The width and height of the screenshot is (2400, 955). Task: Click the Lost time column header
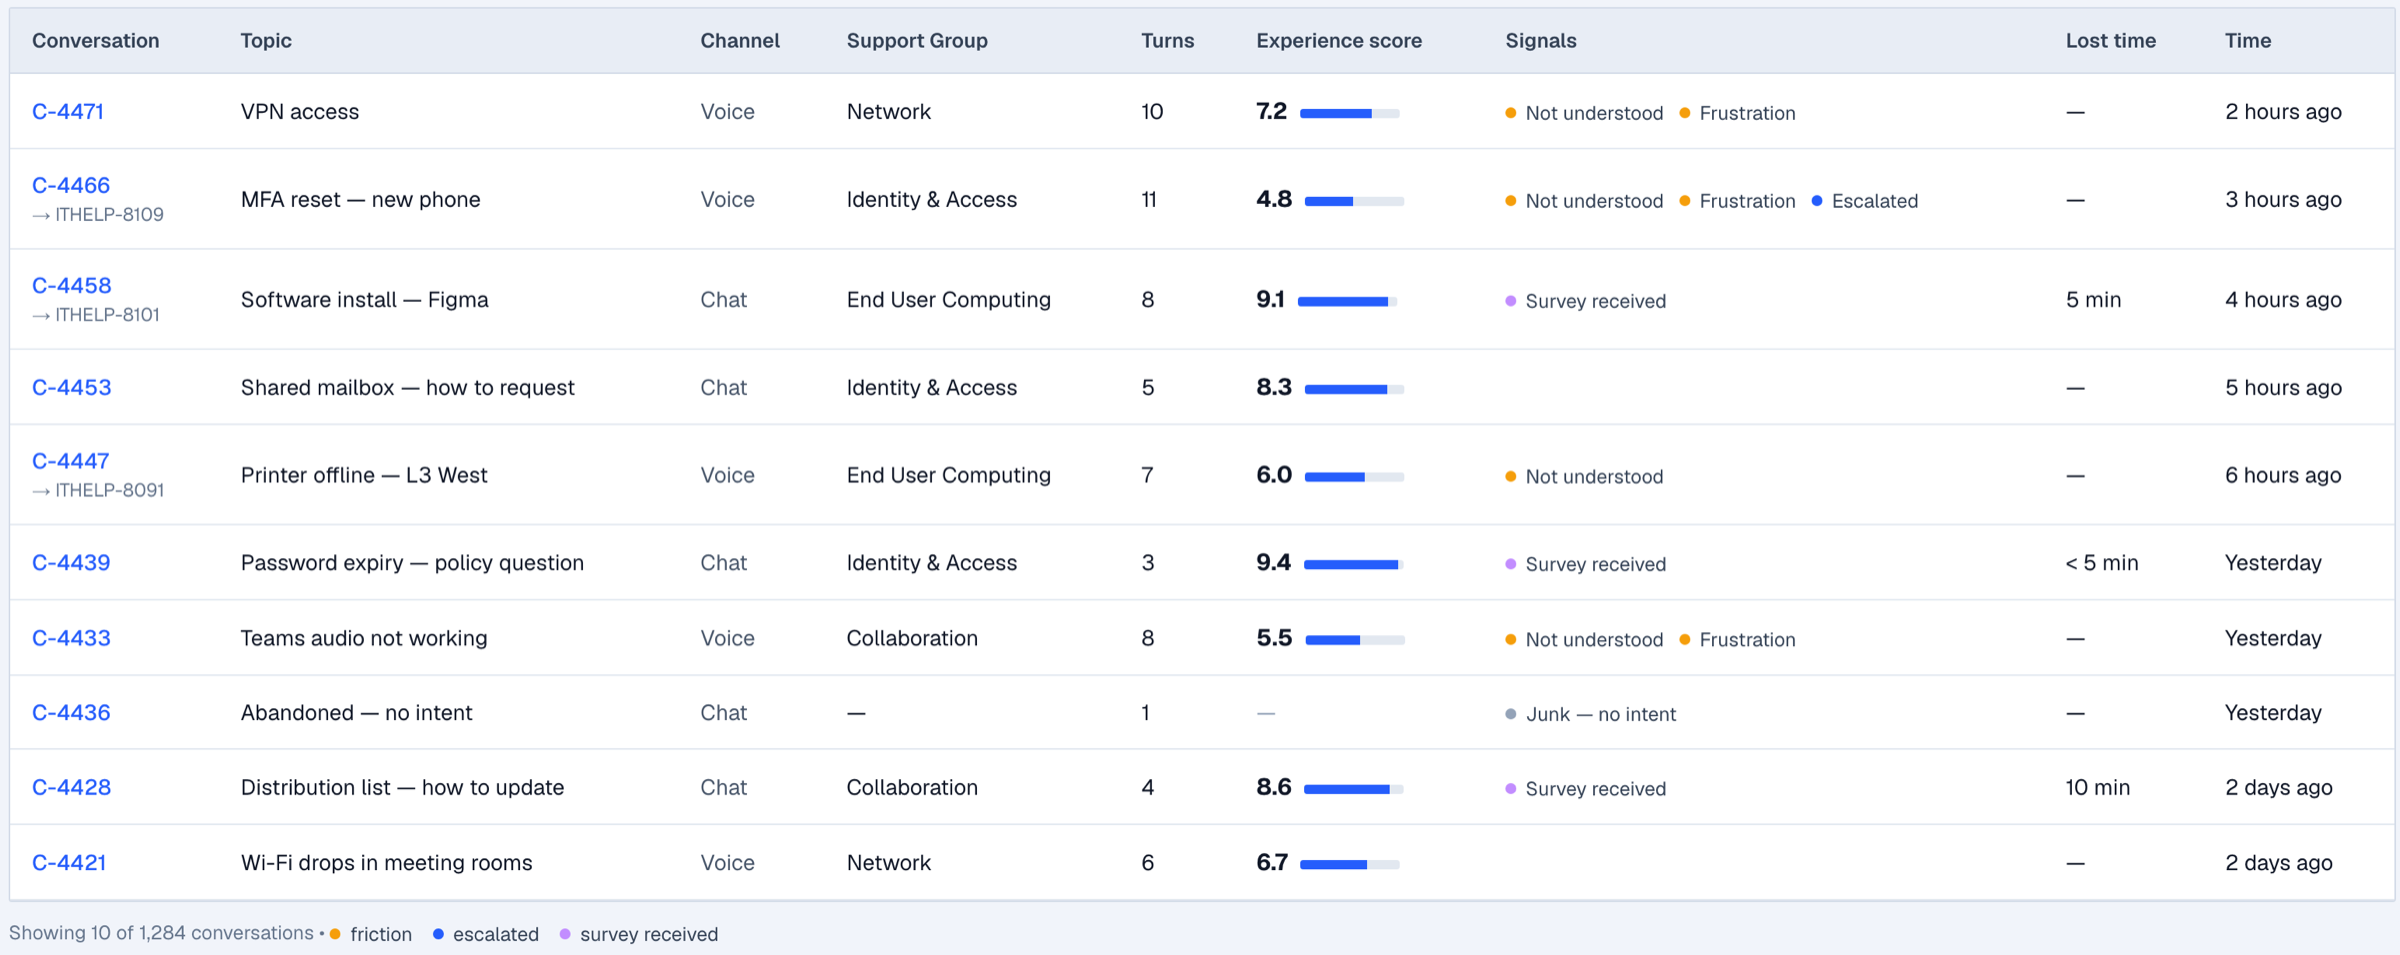(2111, 41)
